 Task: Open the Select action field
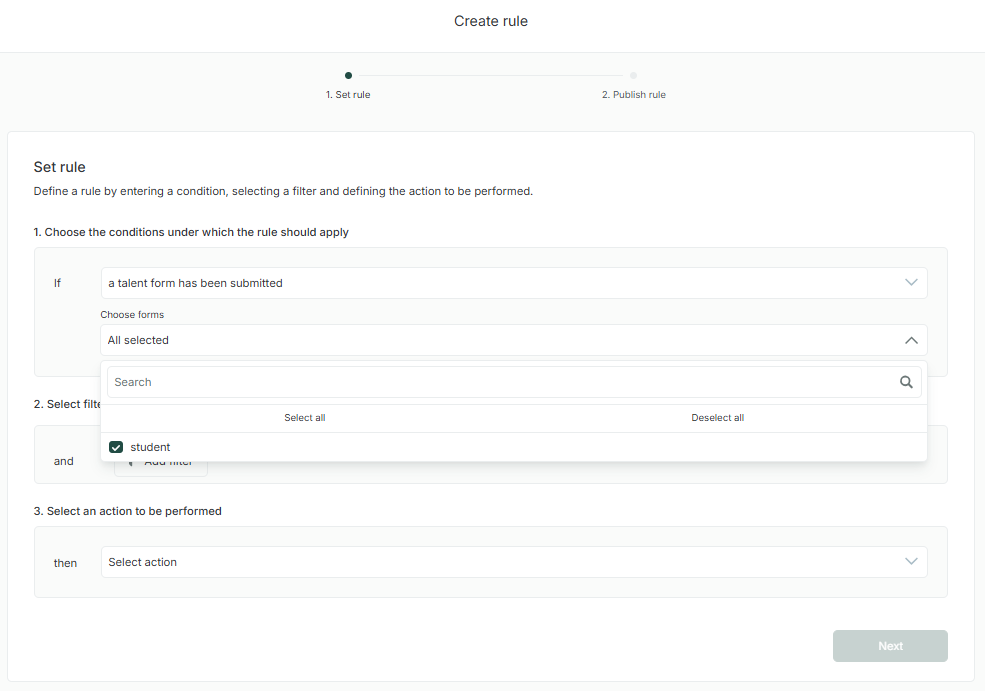tap(500, 562)
